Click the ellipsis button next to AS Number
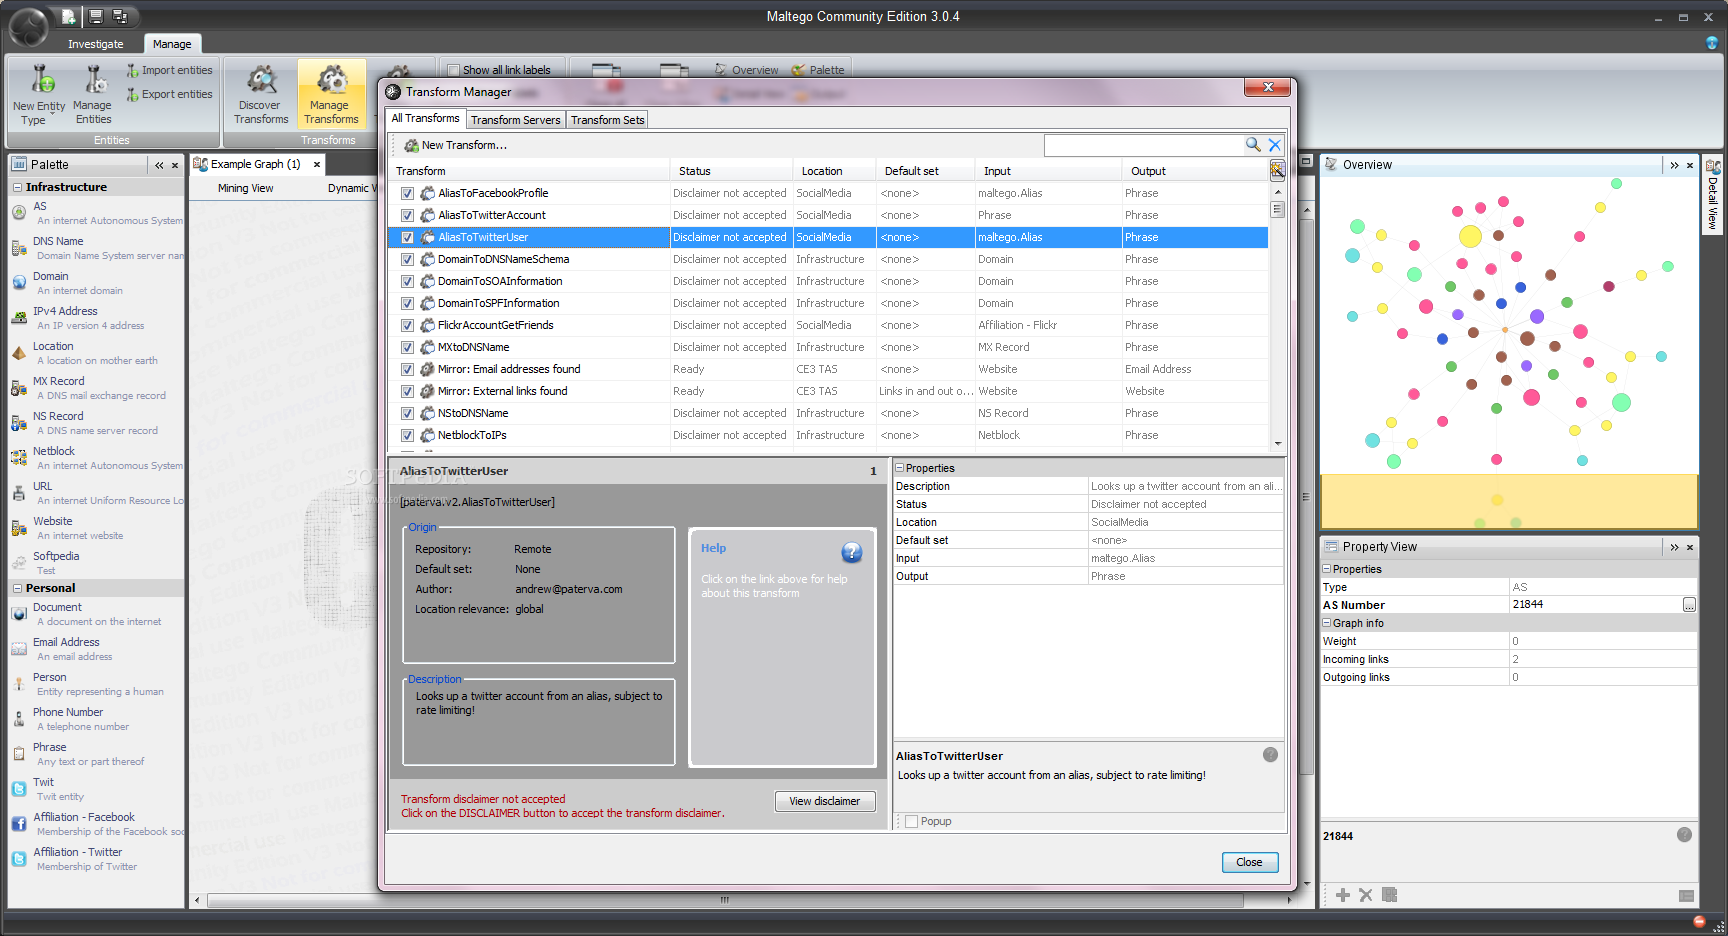The height and width of the screenshot is (936, 1728). [x=1689, y=605]
